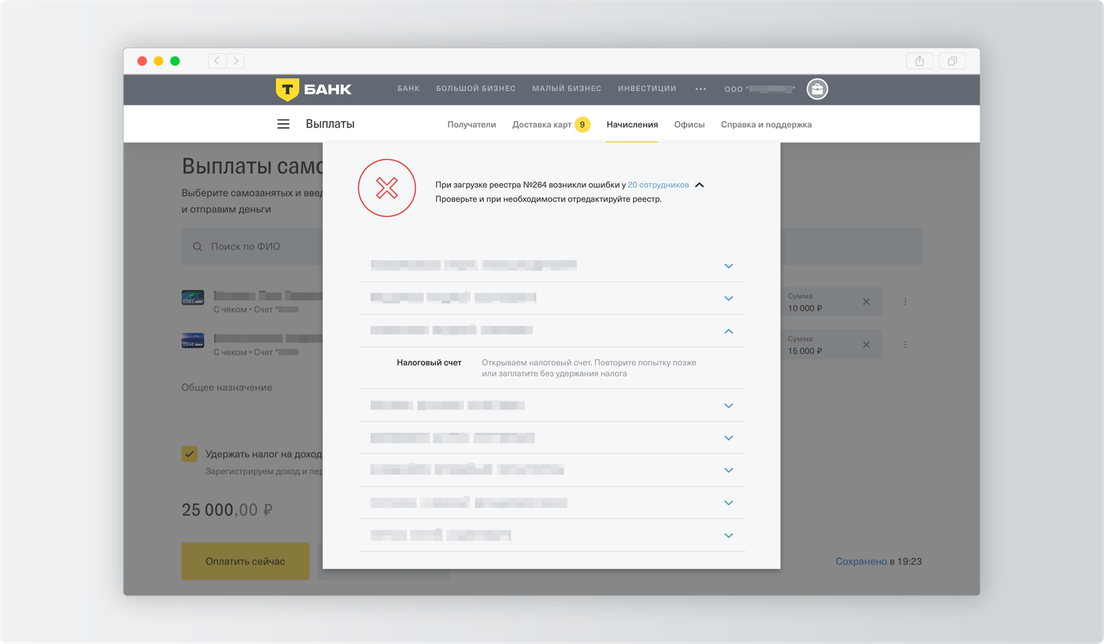Click the briefcase profile icon
Image resolution: width=1104 pixels, height=644 pixels.
(817, 89)
